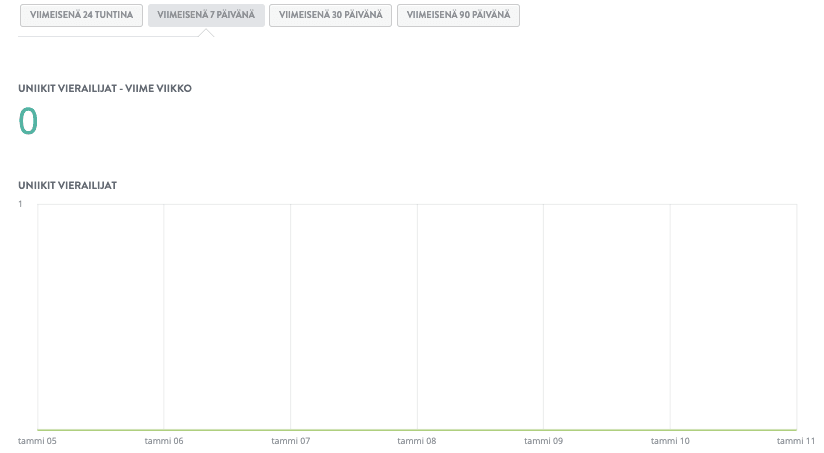Click the green data line above tammi 08
The image size is (824, 453).
(x=417, y=430)
